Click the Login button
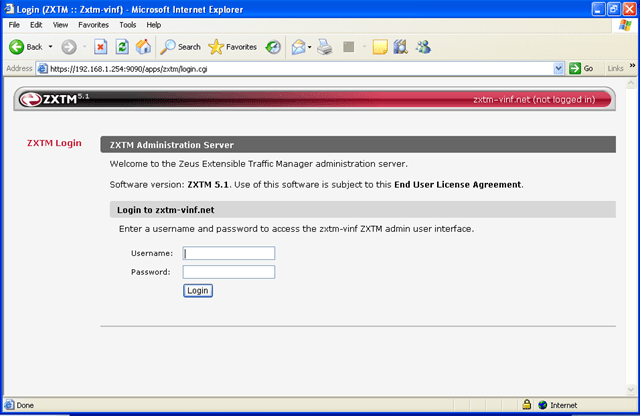The image size is (640, 416). pos(197,290)
